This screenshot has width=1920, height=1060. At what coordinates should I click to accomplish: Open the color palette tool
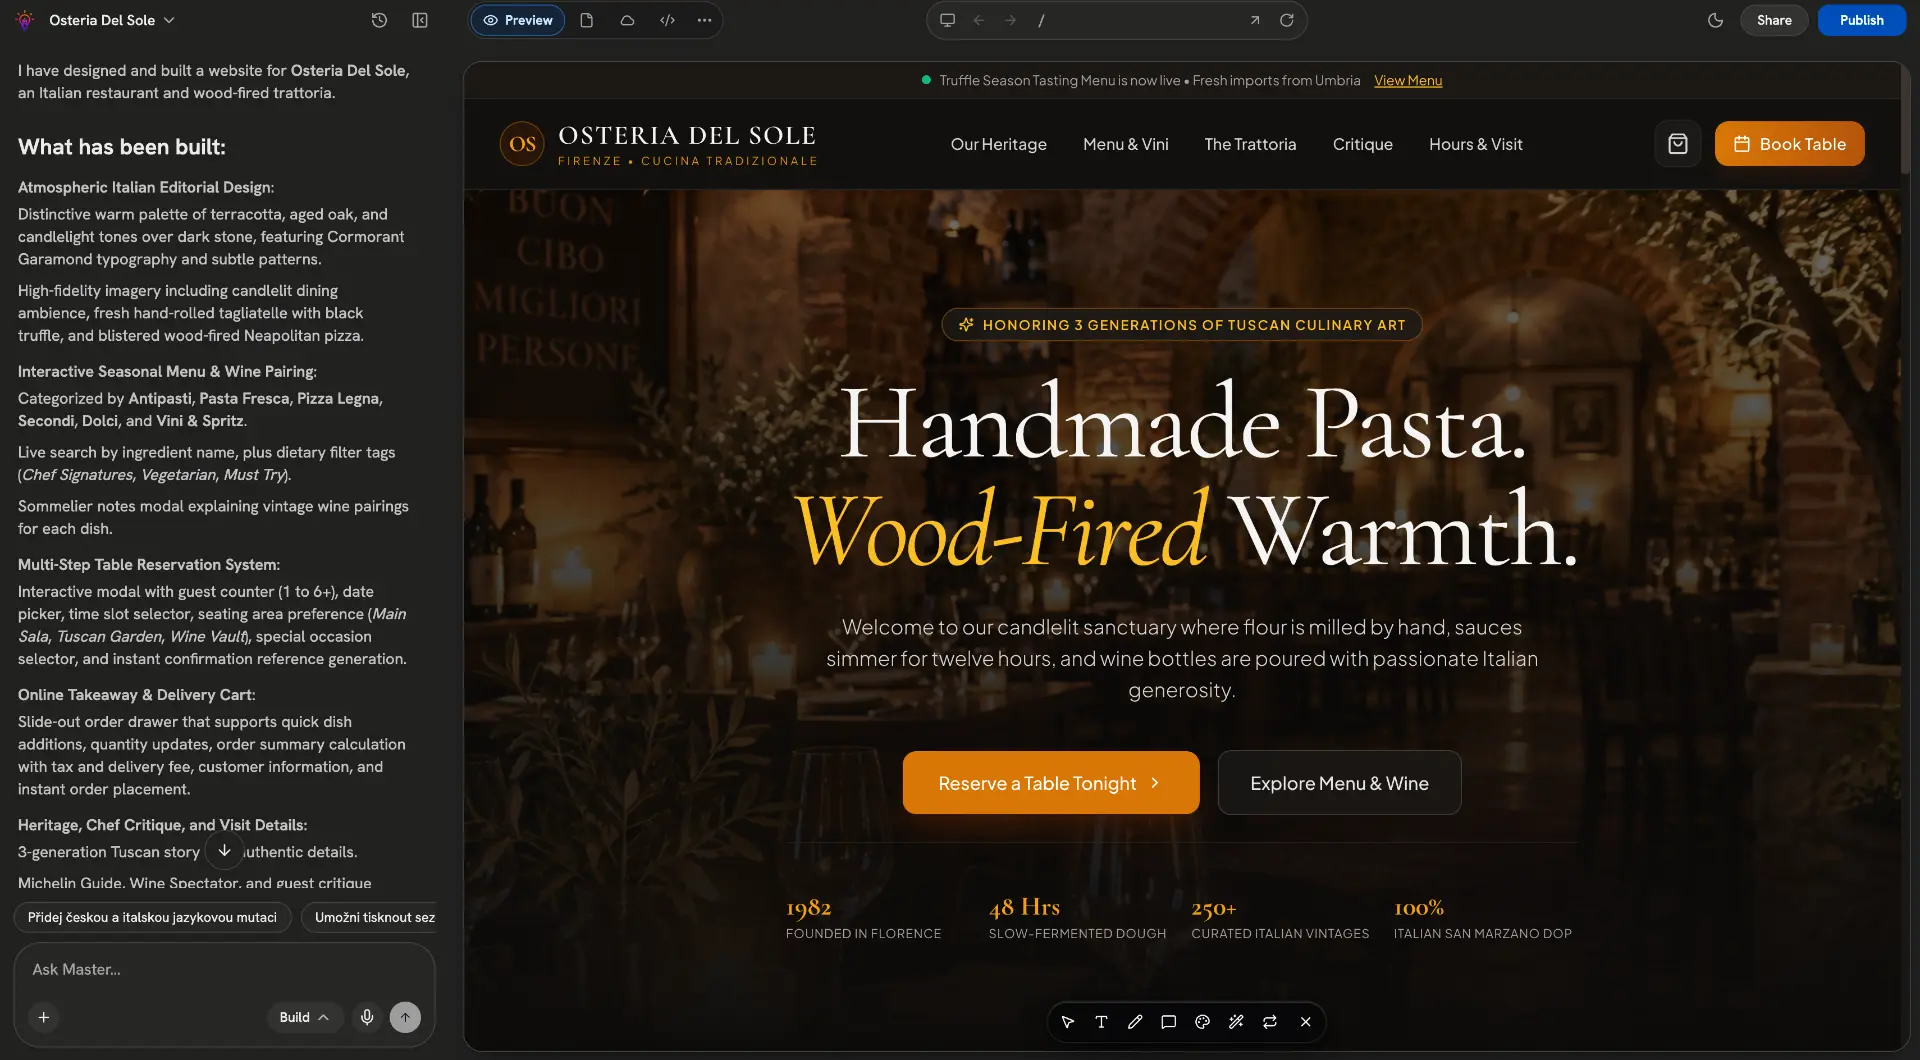(x=1202, y=1022)
